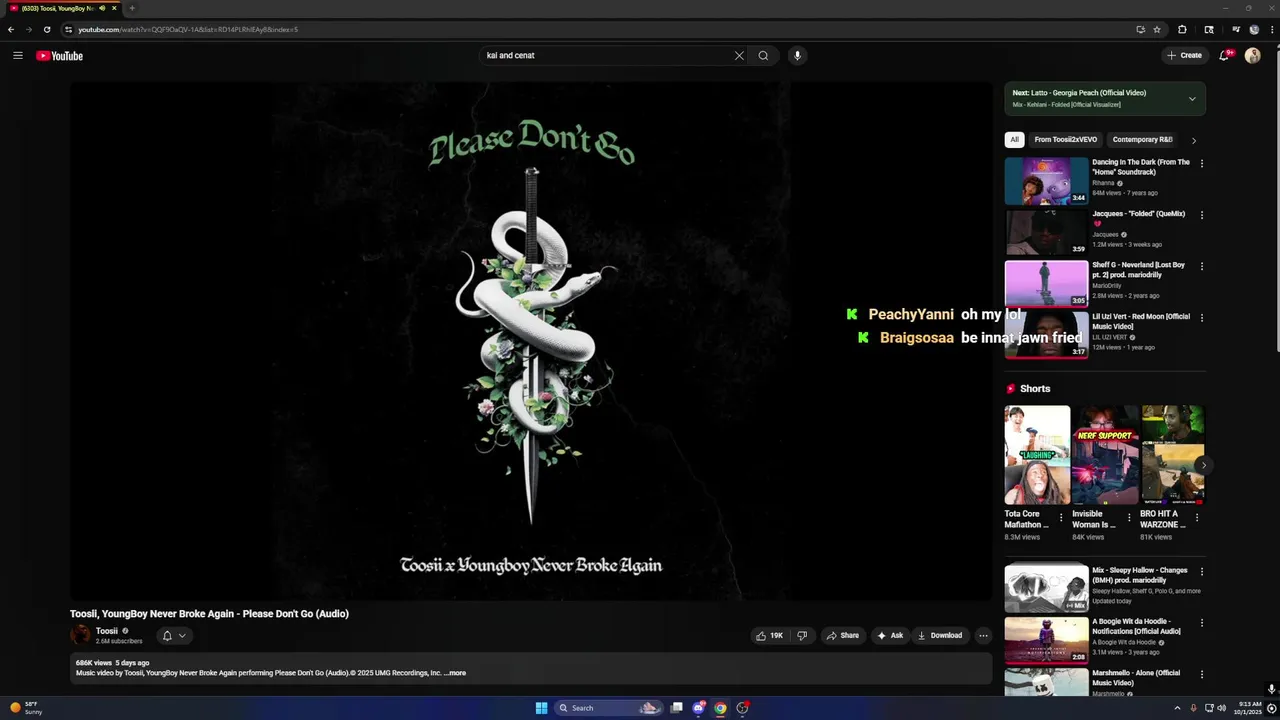
Task: Show hidden system tray icons
Action: (1177, 708)
